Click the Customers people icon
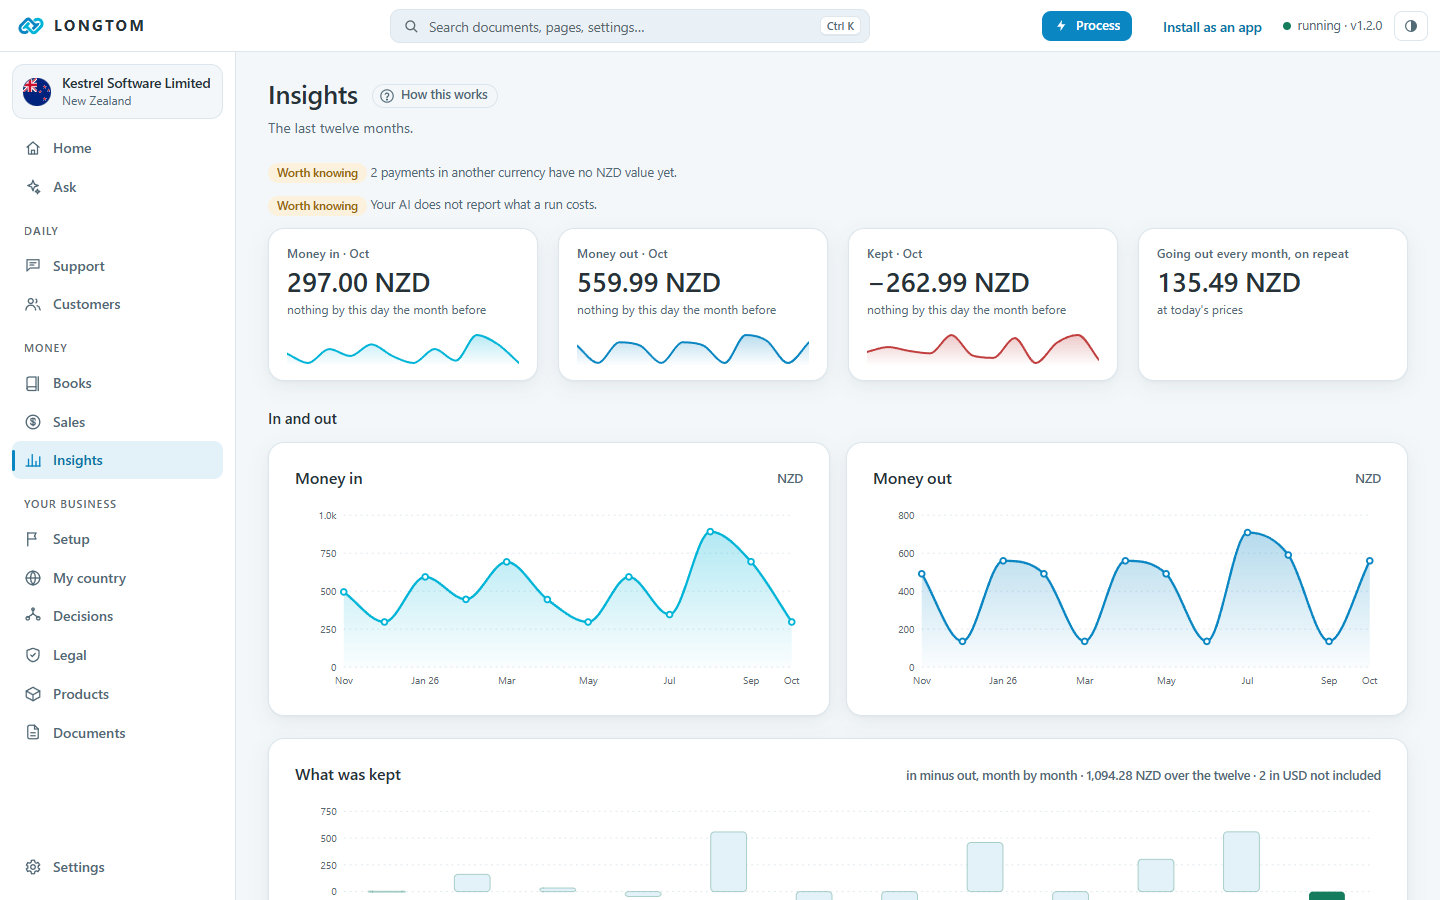Image resolution: width=1440 pixels, height=900 pixels. 33,304
